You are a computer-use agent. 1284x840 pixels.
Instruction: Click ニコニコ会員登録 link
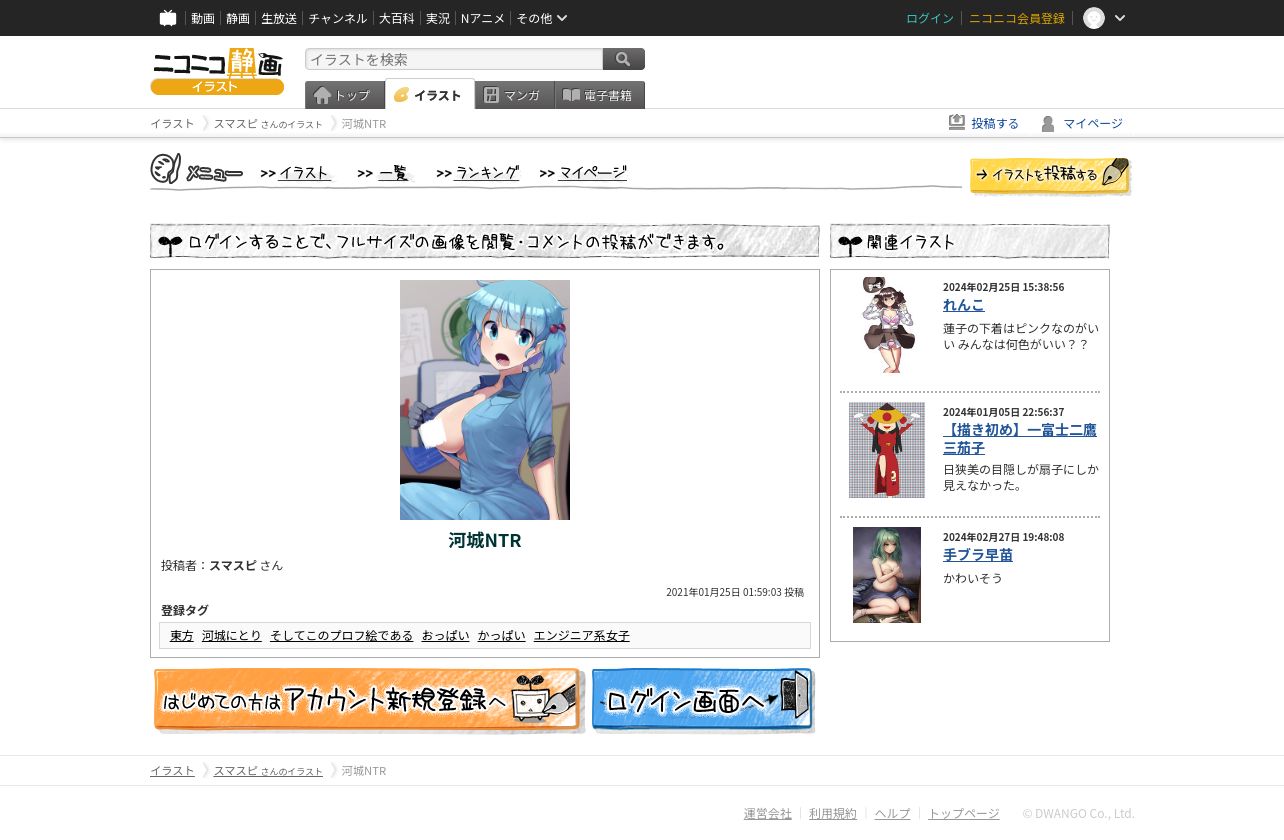coord(1017,18)
